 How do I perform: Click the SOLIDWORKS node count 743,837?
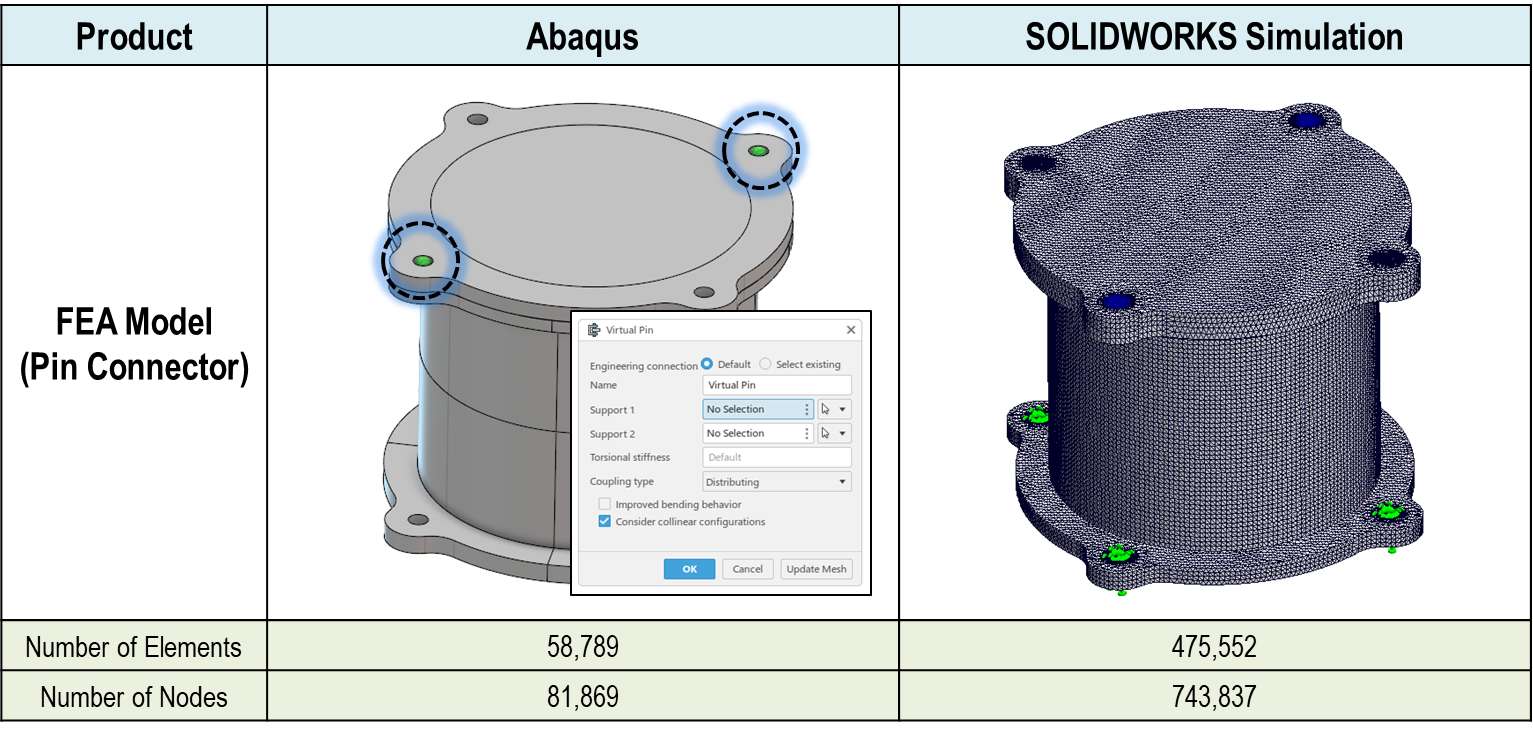[1214, 697]
